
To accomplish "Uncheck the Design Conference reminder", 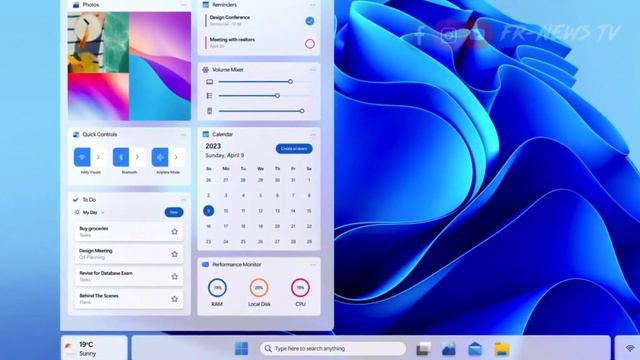I will [310, 21].
